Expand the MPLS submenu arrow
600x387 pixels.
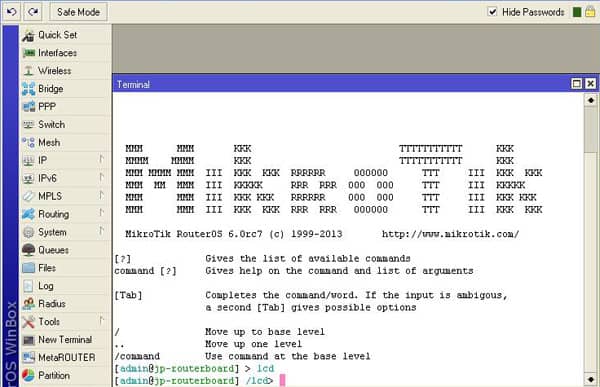tap(101, 195)
